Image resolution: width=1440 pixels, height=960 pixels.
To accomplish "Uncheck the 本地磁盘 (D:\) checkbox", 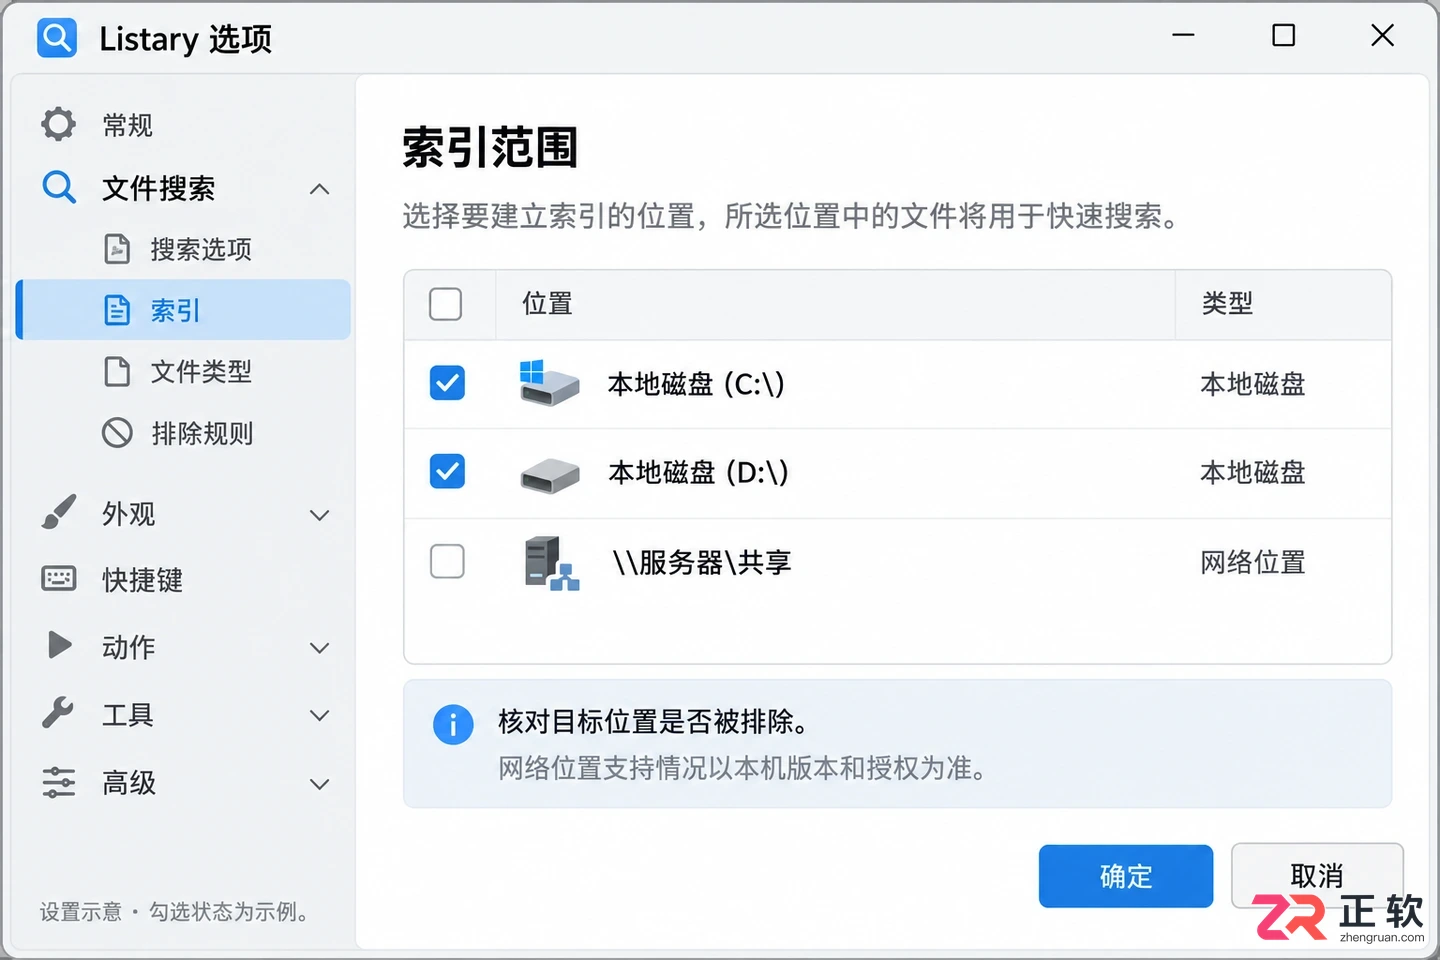I will [x=447, y=471].
